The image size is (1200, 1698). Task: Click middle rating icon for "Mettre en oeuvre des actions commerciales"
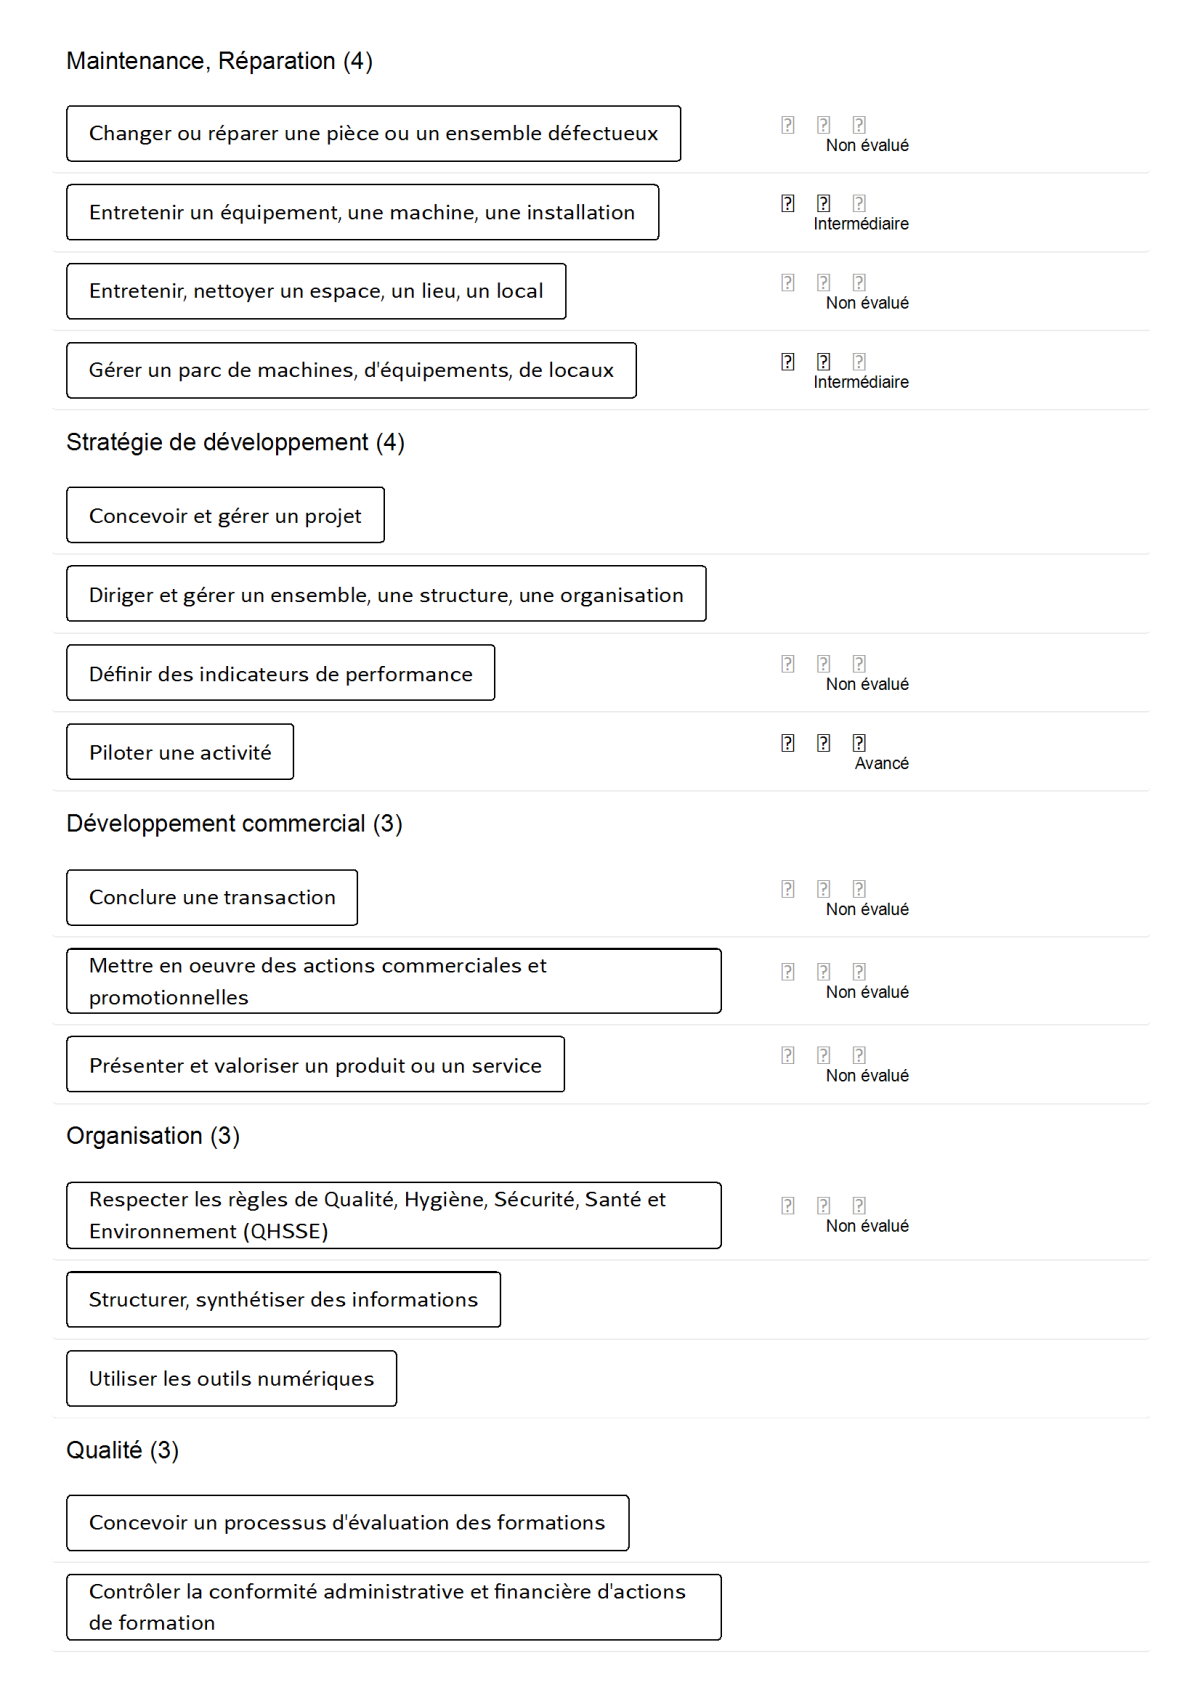(823, 972)
